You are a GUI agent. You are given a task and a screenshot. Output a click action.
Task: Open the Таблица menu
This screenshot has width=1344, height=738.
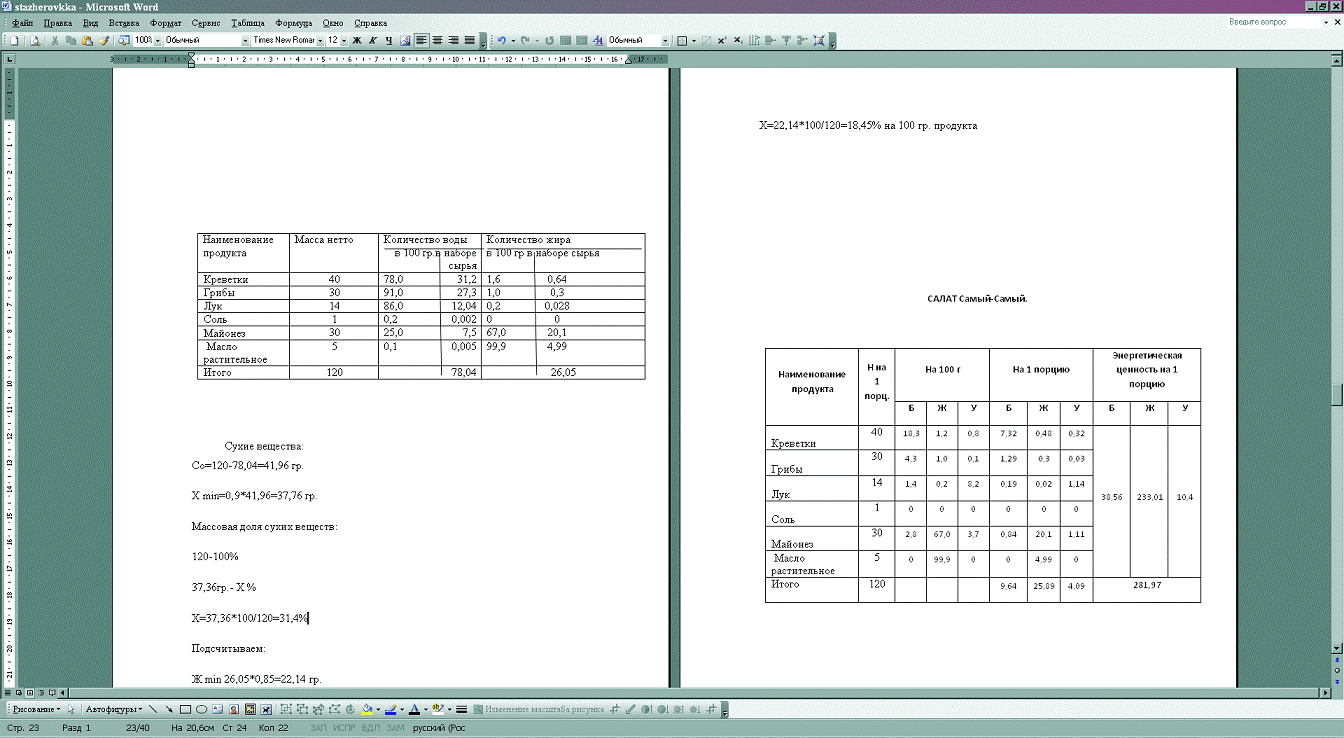point(248,23)
